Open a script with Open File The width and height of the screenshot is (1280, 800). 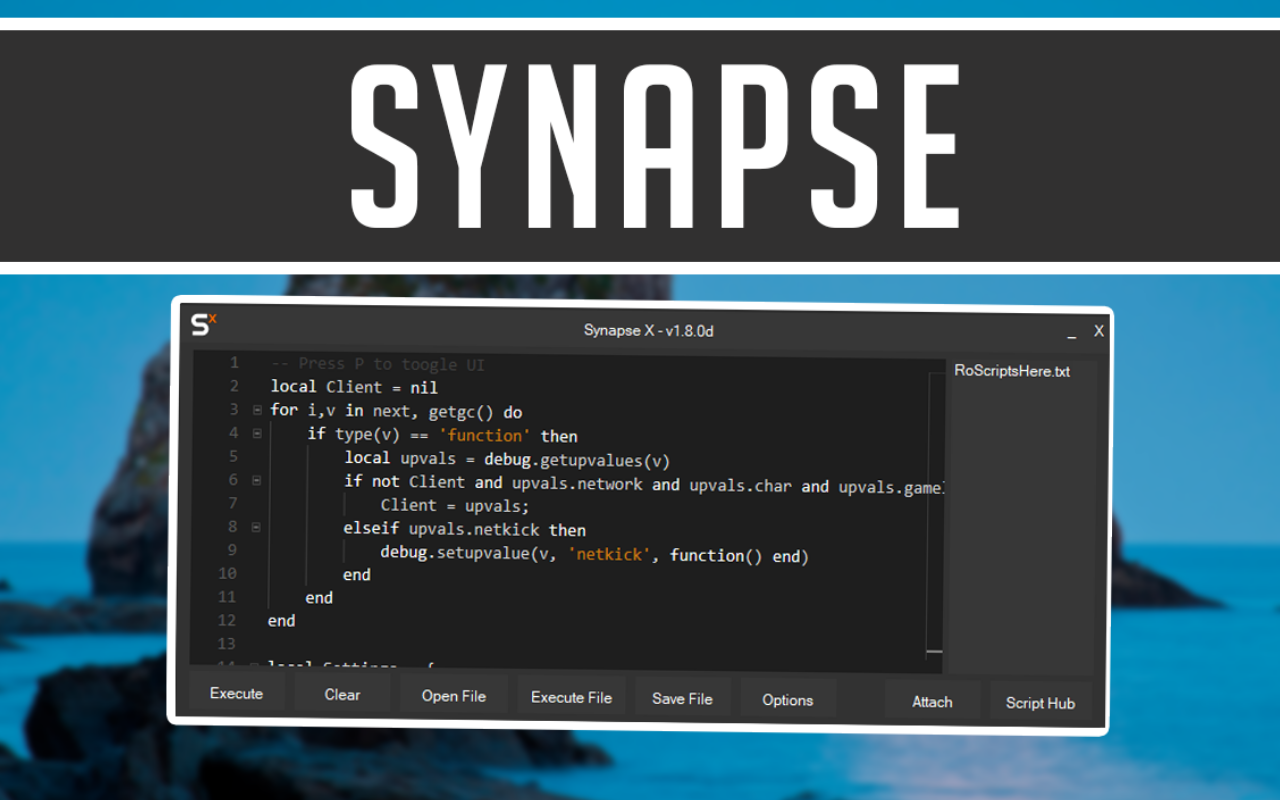click(x=454, y=696)
